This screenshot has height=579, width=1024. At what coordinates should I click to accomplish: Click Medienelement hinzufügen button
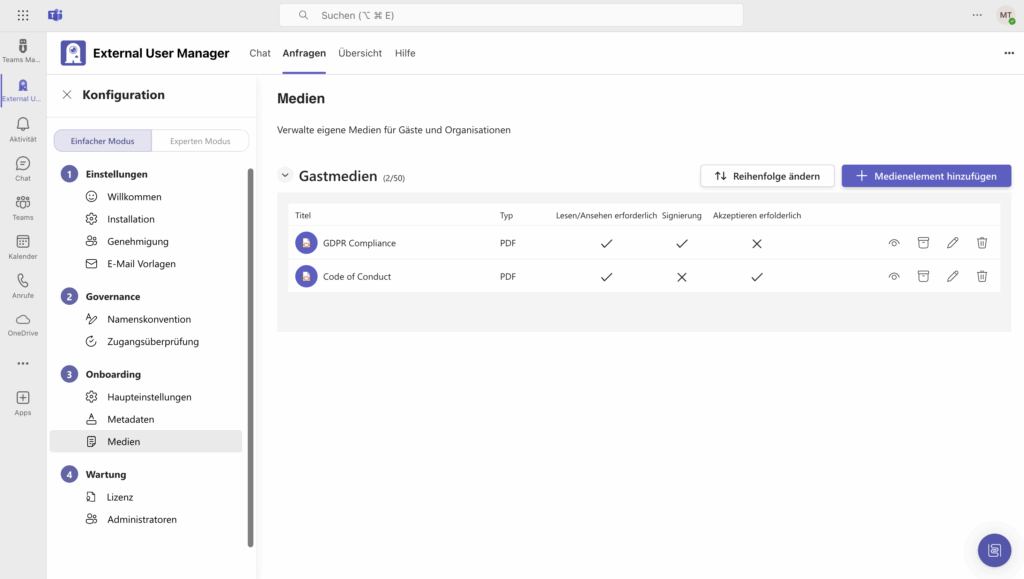pyautogui.click(x=926, y=176)
